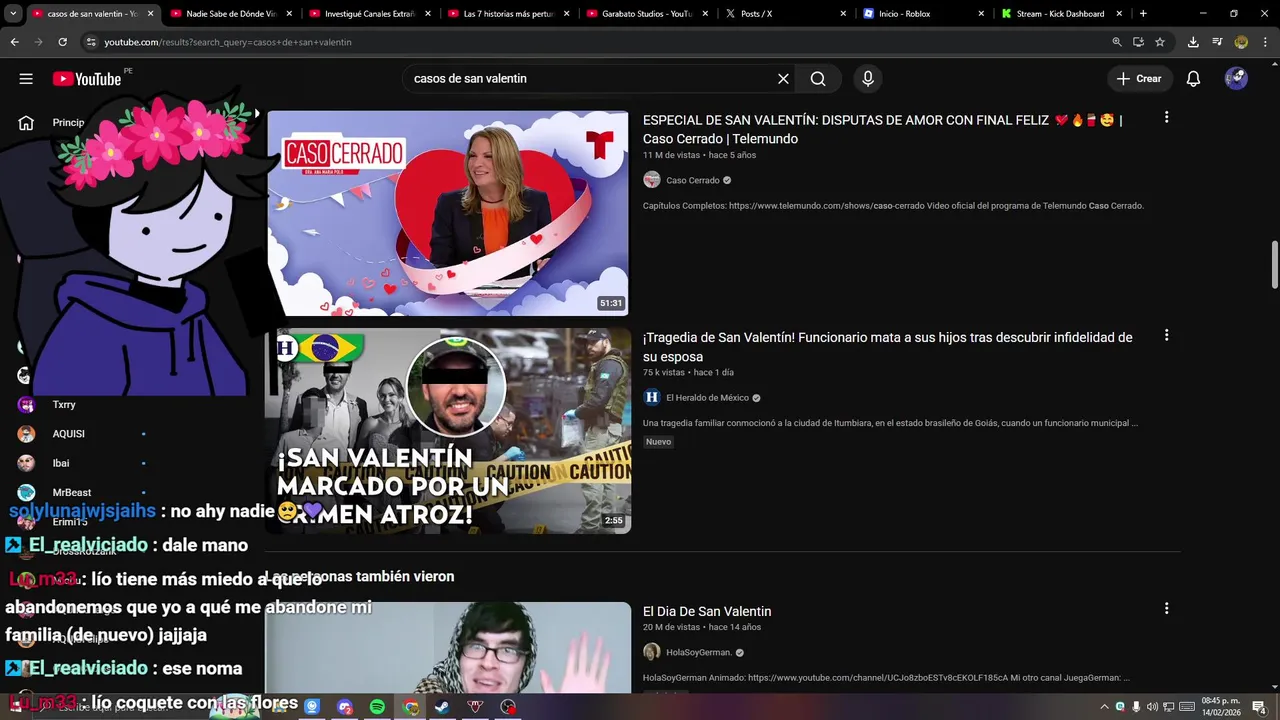
Task: Open YouTube notifications bell
Action: coord(1193,79)
